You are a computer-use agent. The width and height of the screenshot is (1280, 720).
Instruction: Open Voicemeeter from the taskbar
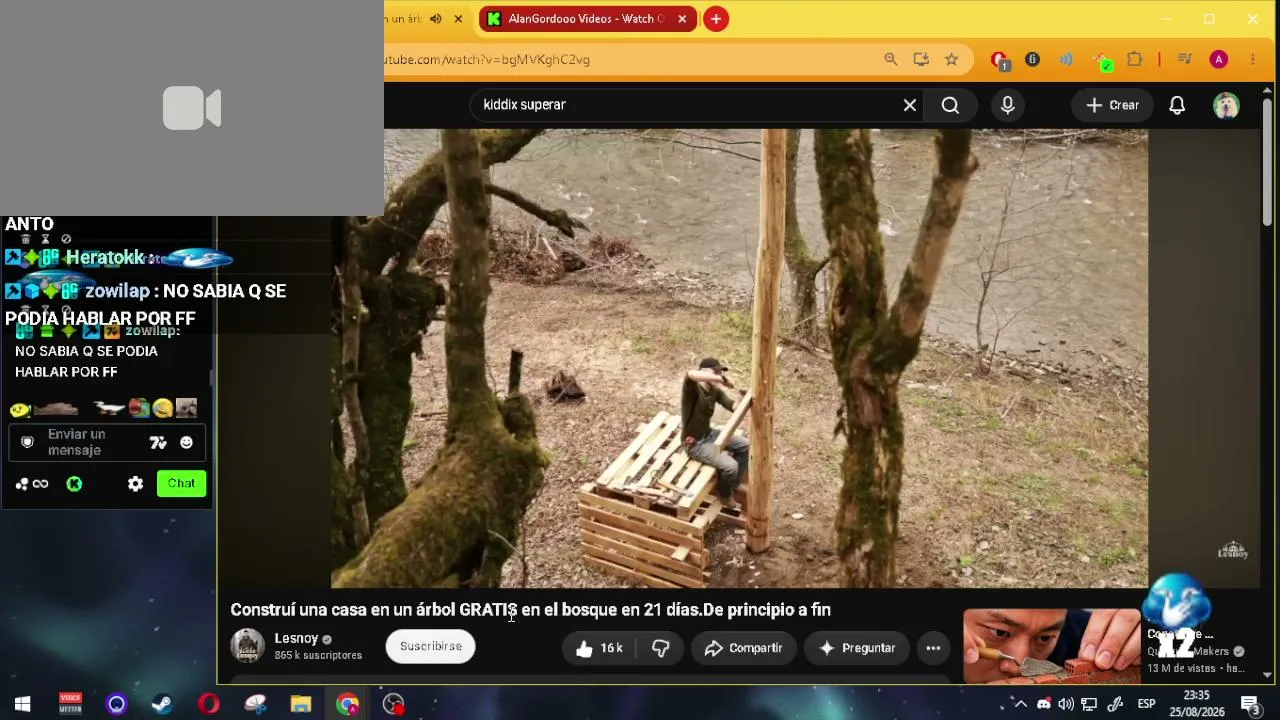pos(70,704)
